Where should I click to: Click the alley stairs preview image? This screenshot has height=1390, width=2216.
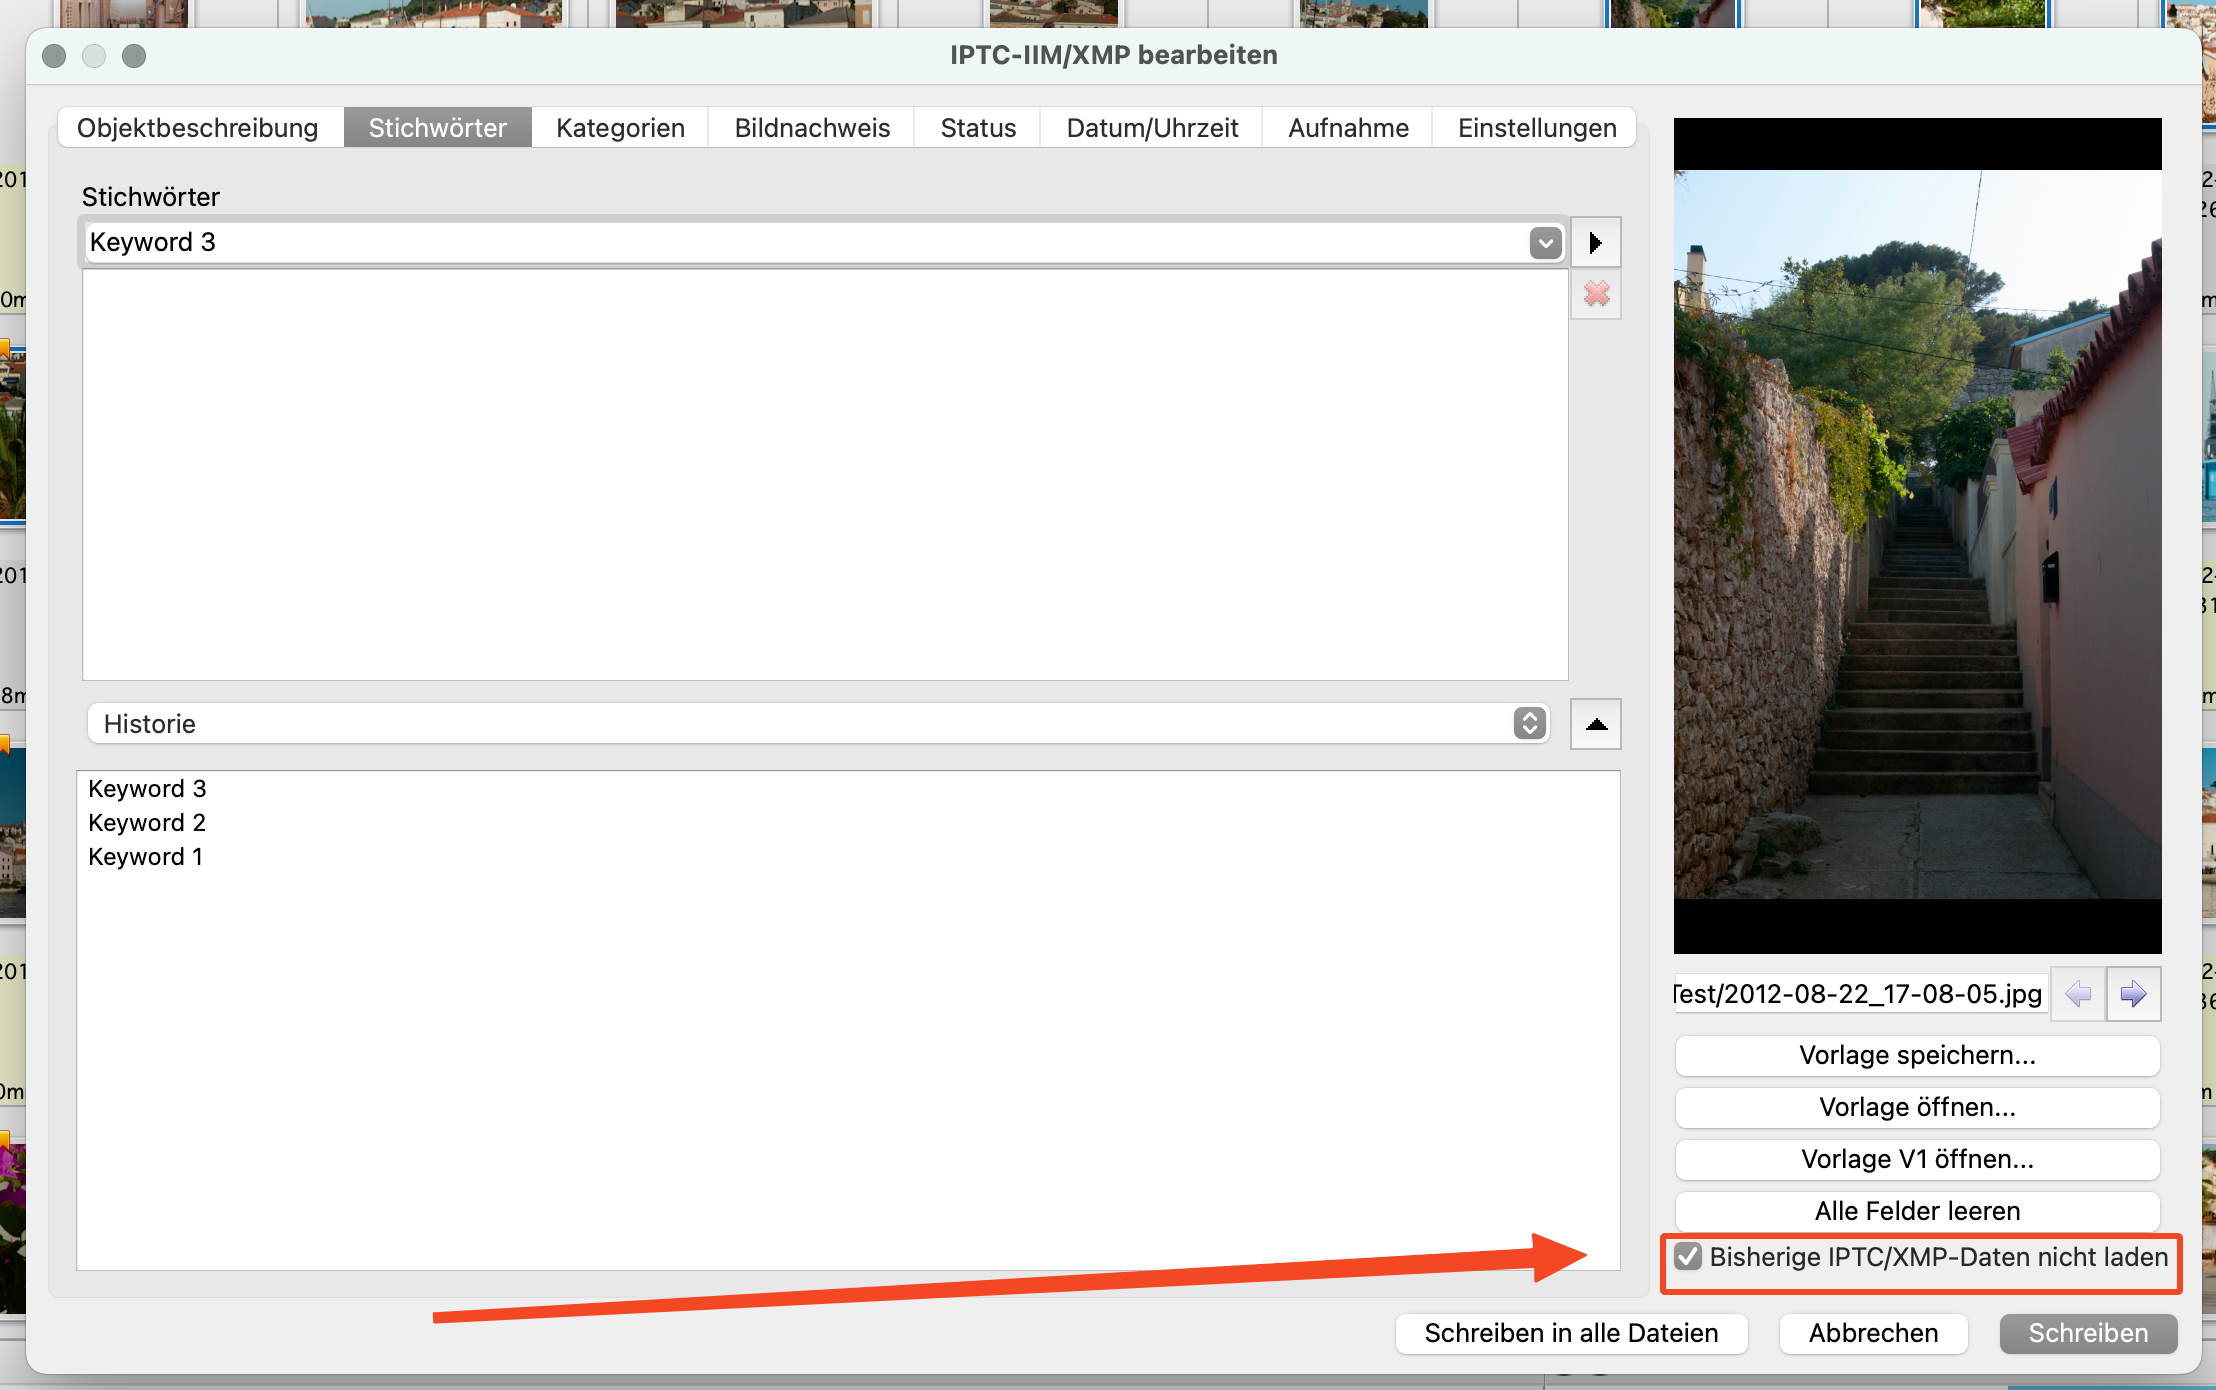tap(1917, 535)
